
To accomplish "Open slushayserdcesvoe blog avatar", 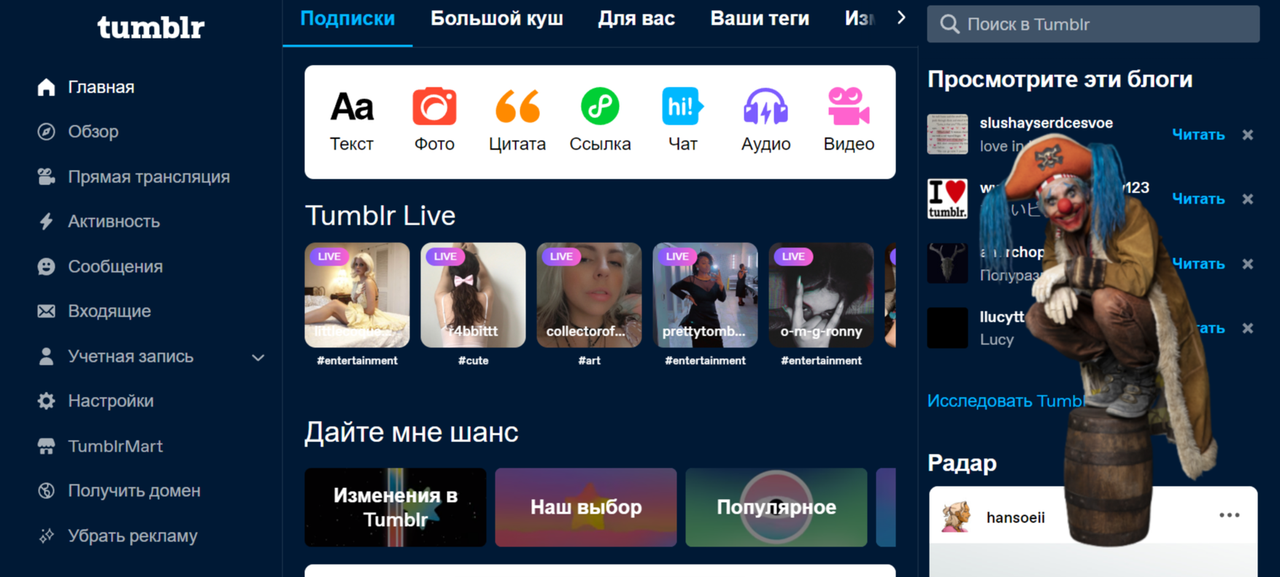I will tap(947, 134).
